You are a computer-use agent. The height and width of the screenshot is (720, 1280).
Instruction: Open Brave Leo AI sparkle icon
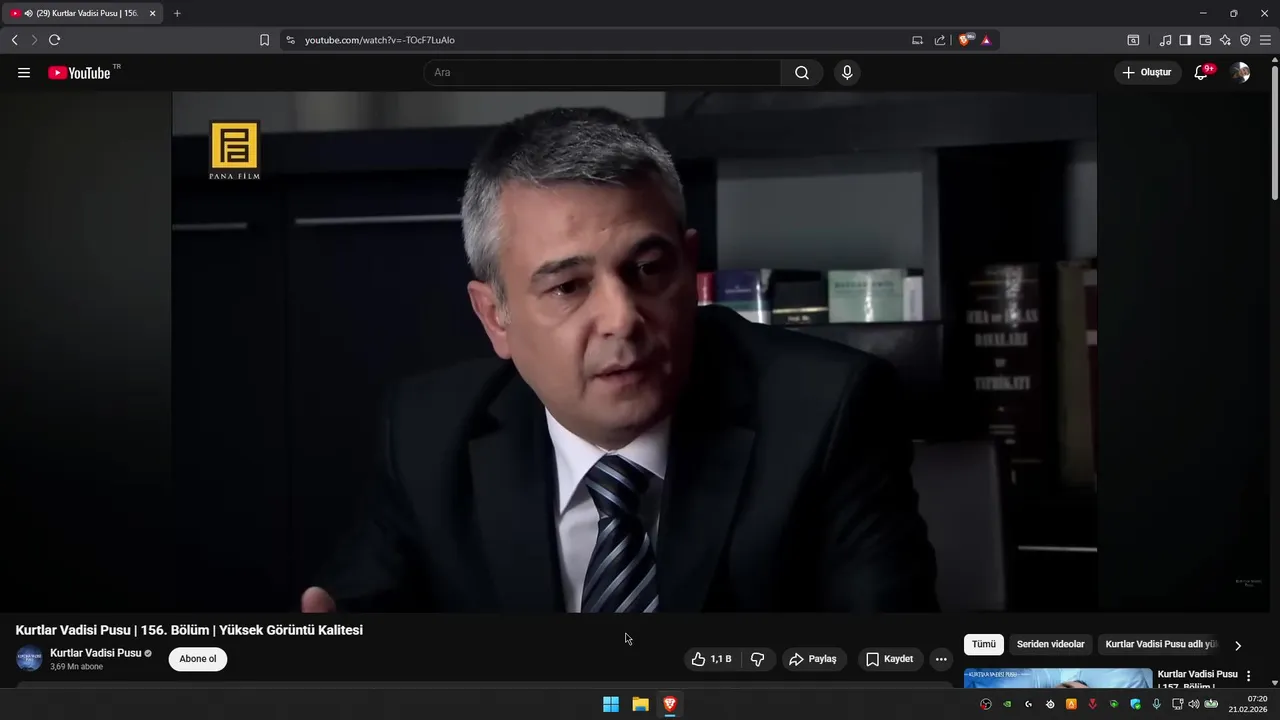pyautogui.click(x=1225, y=40)
